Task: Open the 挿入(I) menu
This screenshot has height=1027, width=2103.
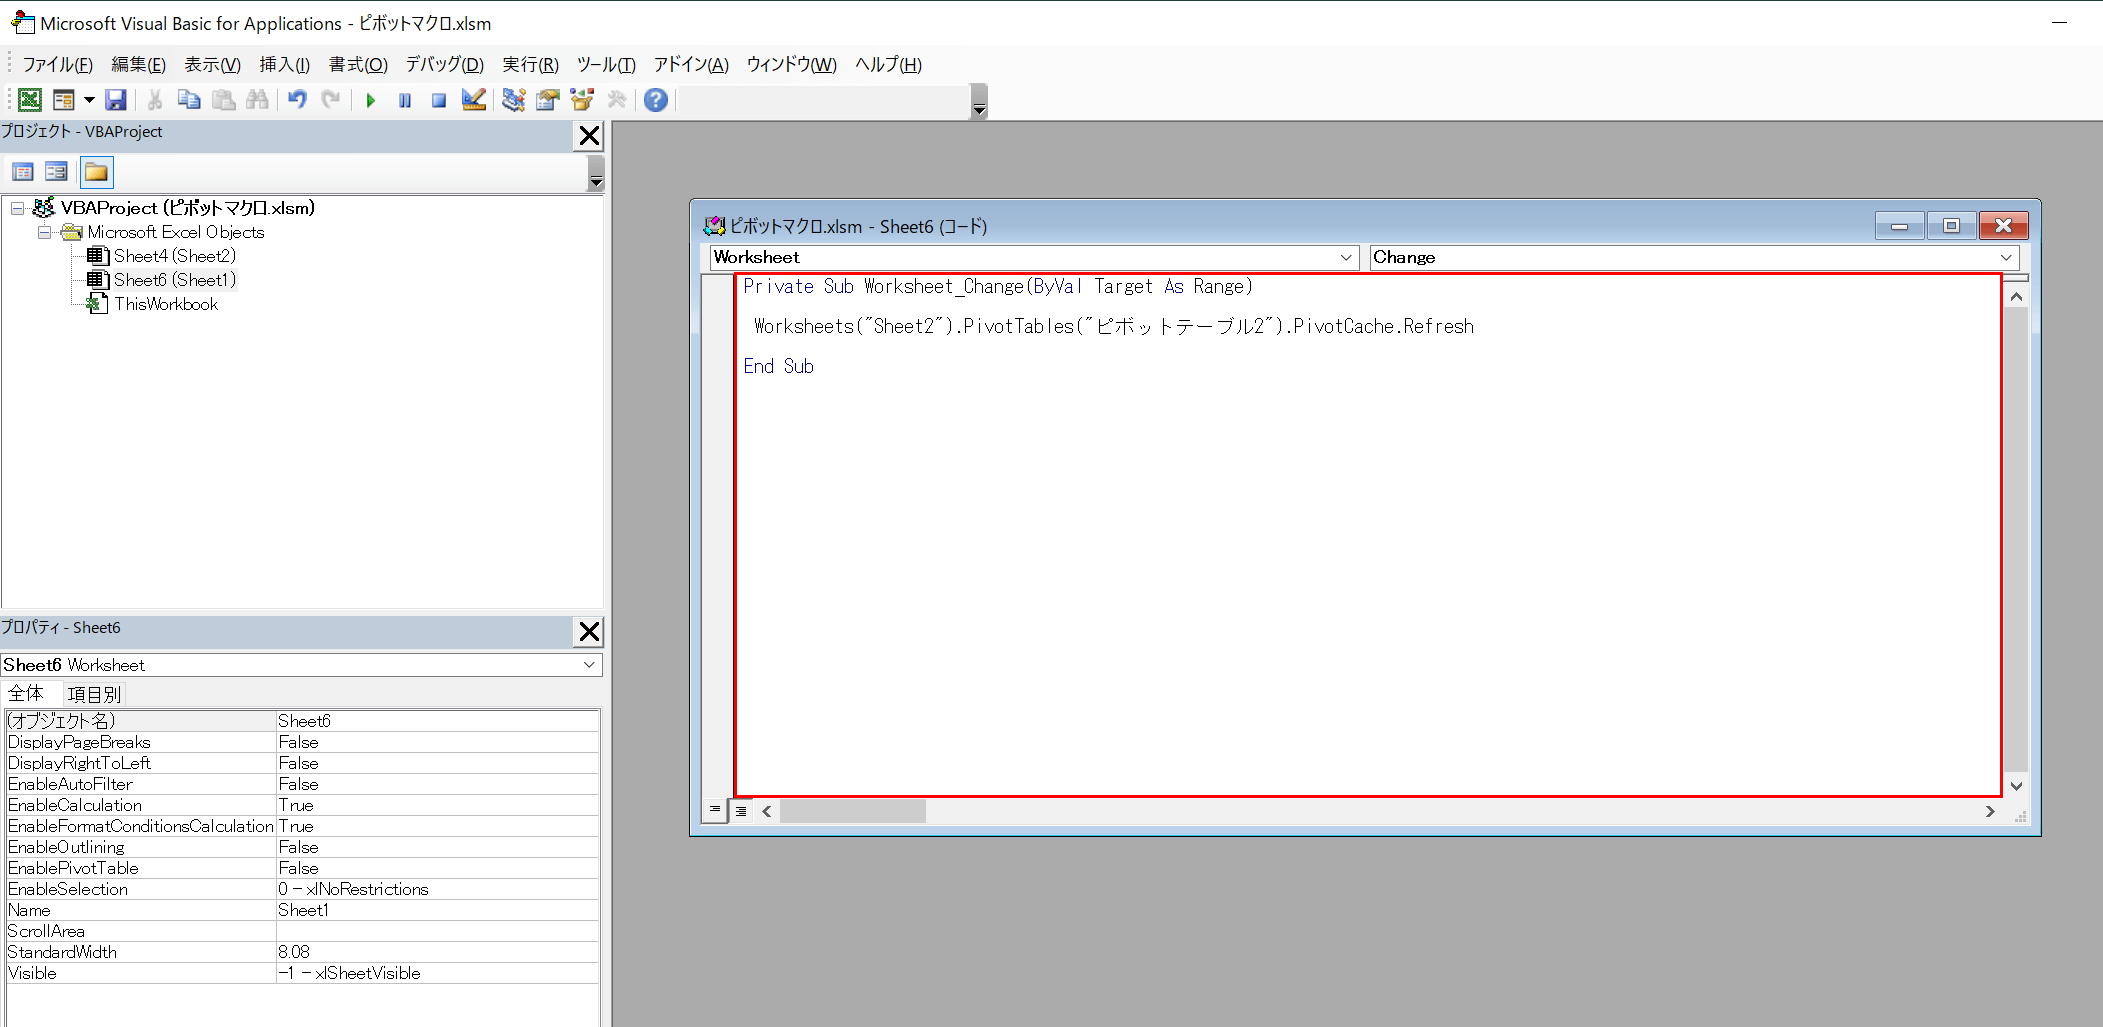Action: 284,65
